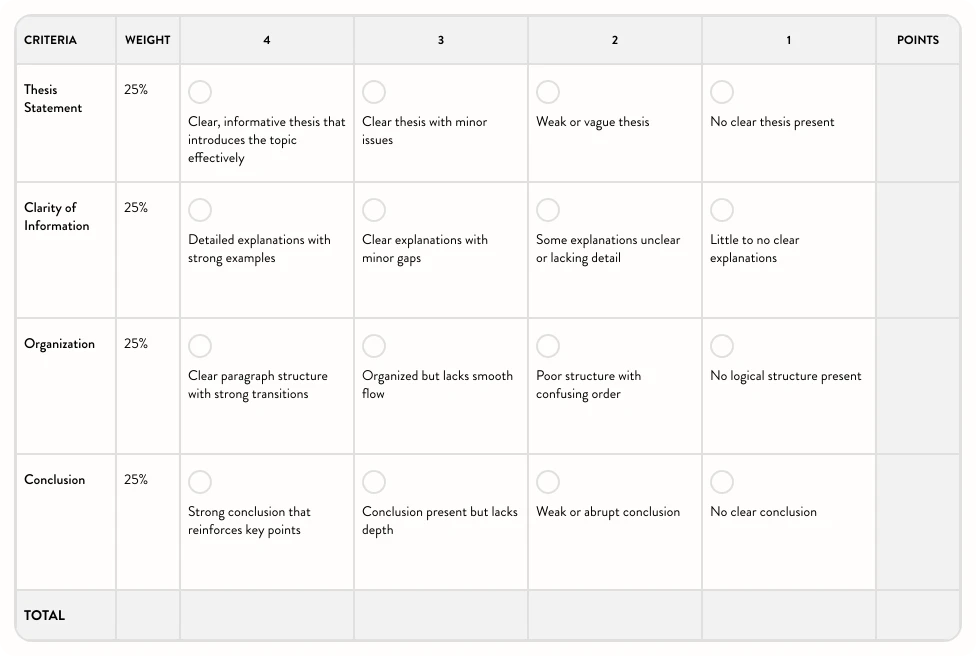Select "No logical structure present" radio
This screenshot has height=656, width=976.
point(722,346)
